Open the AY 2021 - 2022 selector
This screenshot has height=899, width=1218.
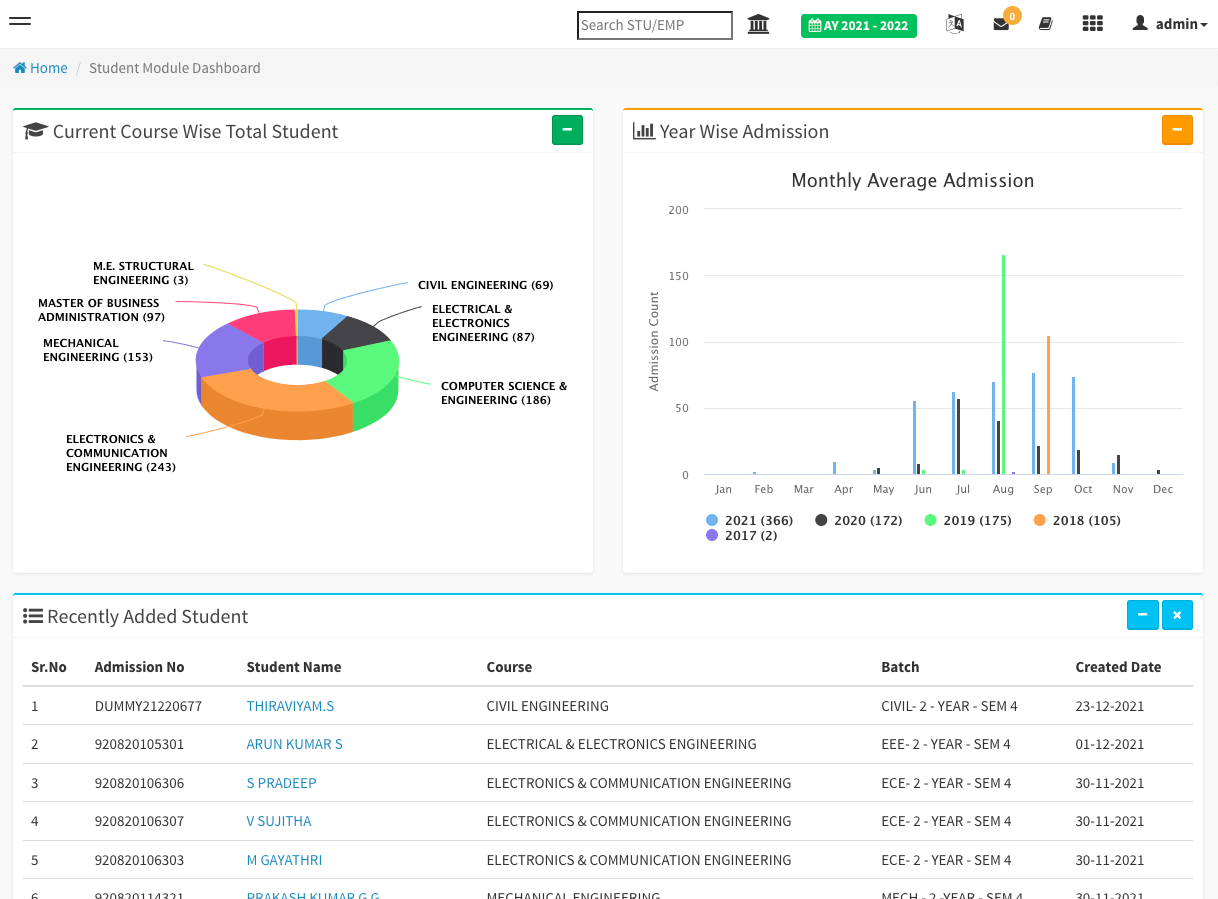pos(858,25)
